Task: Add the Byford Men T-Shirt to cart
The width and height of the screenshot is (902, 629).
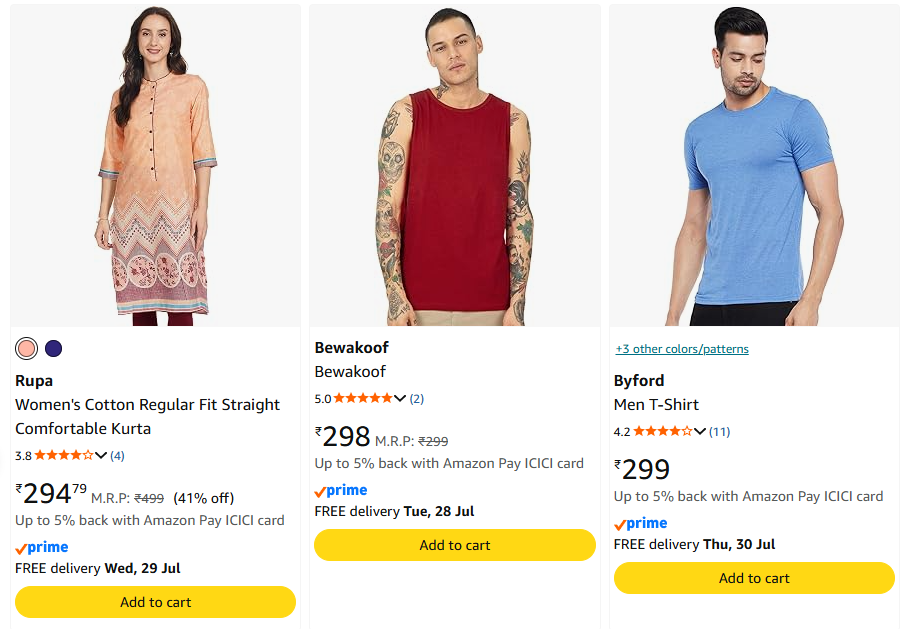Action: pos(754,578)
